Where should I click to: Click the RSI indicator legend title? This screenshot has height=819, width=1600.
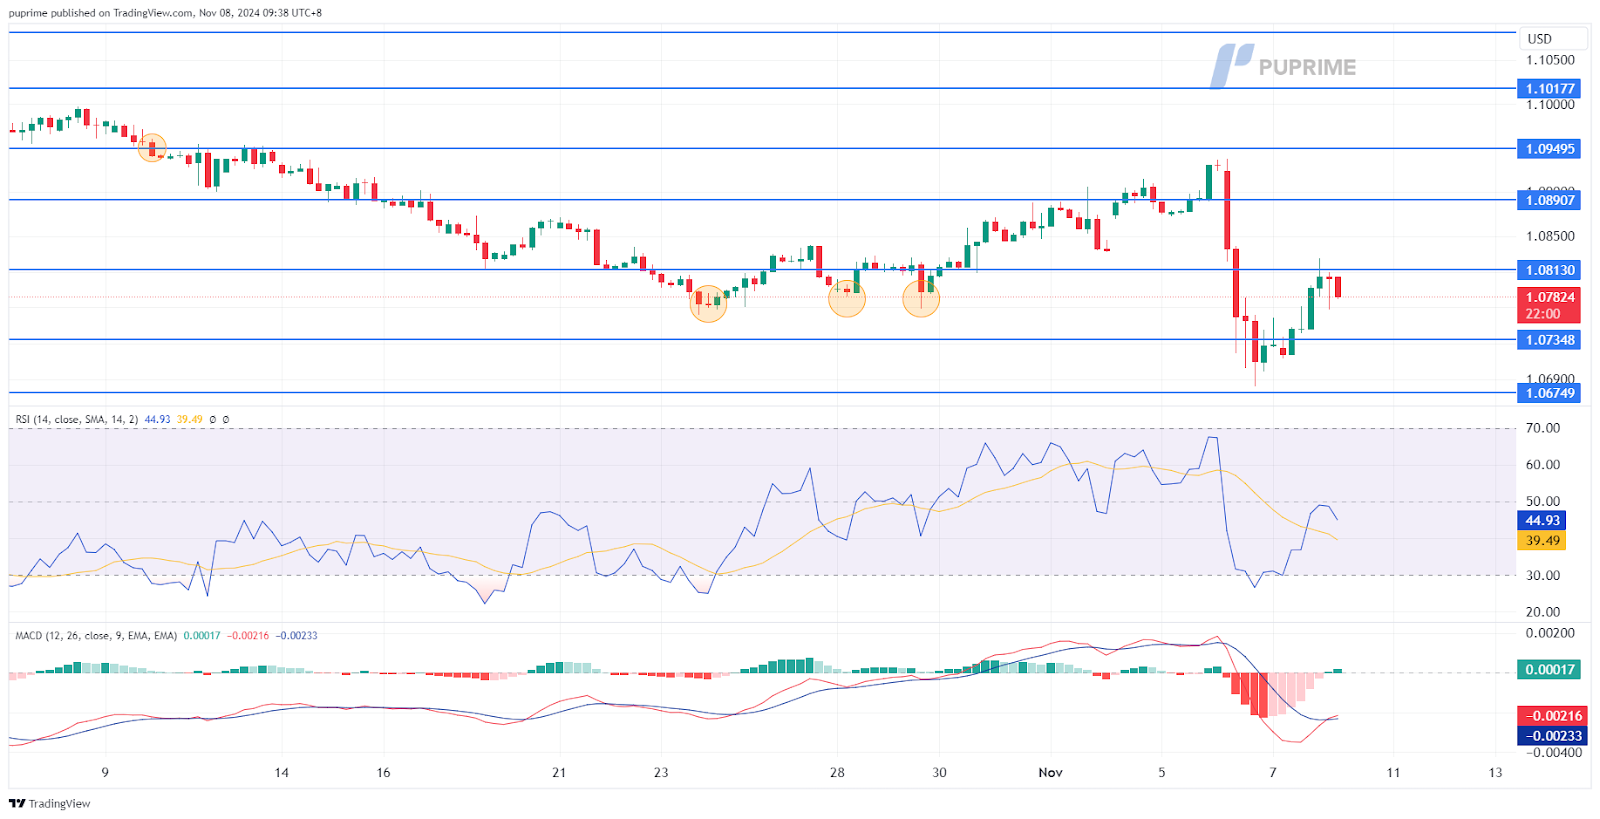77,420
